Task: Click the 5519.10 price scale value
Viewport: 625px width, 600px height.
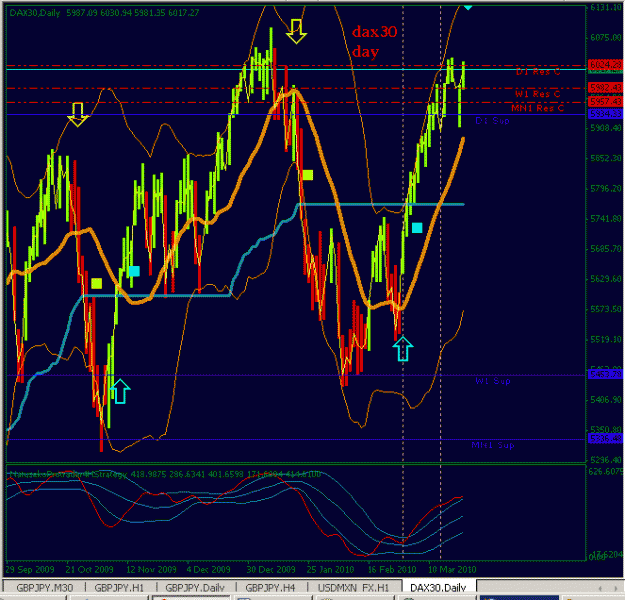Action: pyautogui.click(x=606, y=339)
